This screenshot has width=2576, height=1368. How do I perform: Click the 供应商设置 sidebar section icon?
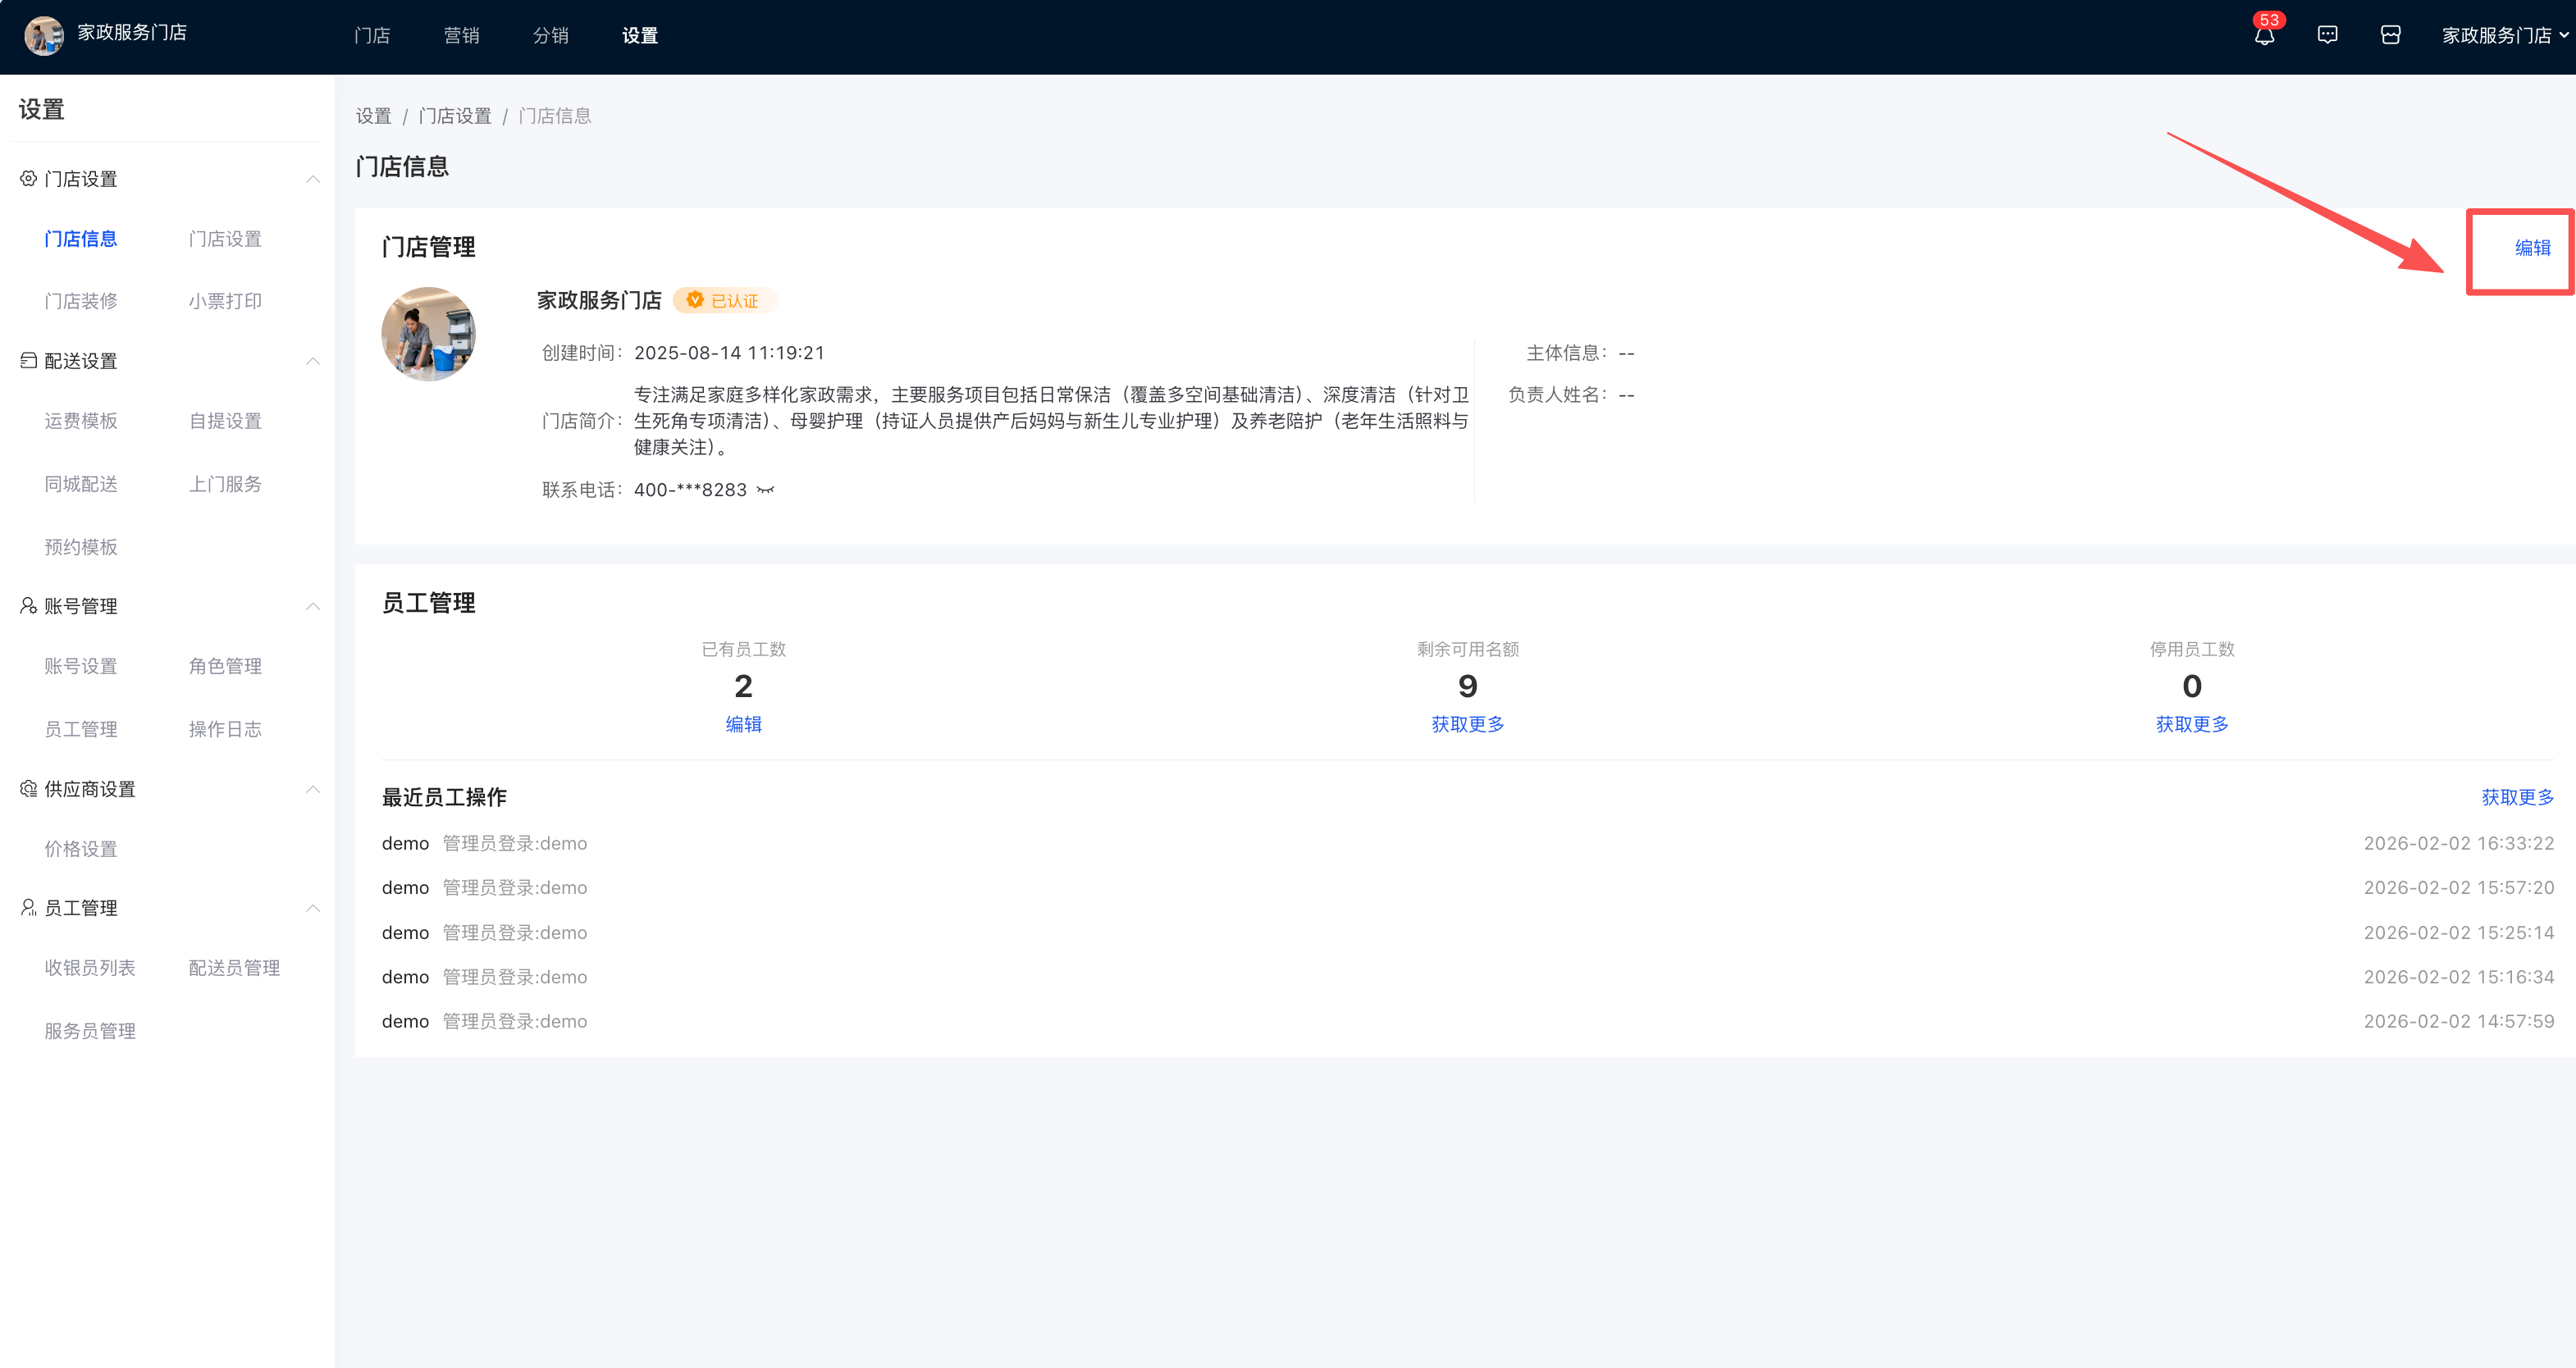(28, 789)
